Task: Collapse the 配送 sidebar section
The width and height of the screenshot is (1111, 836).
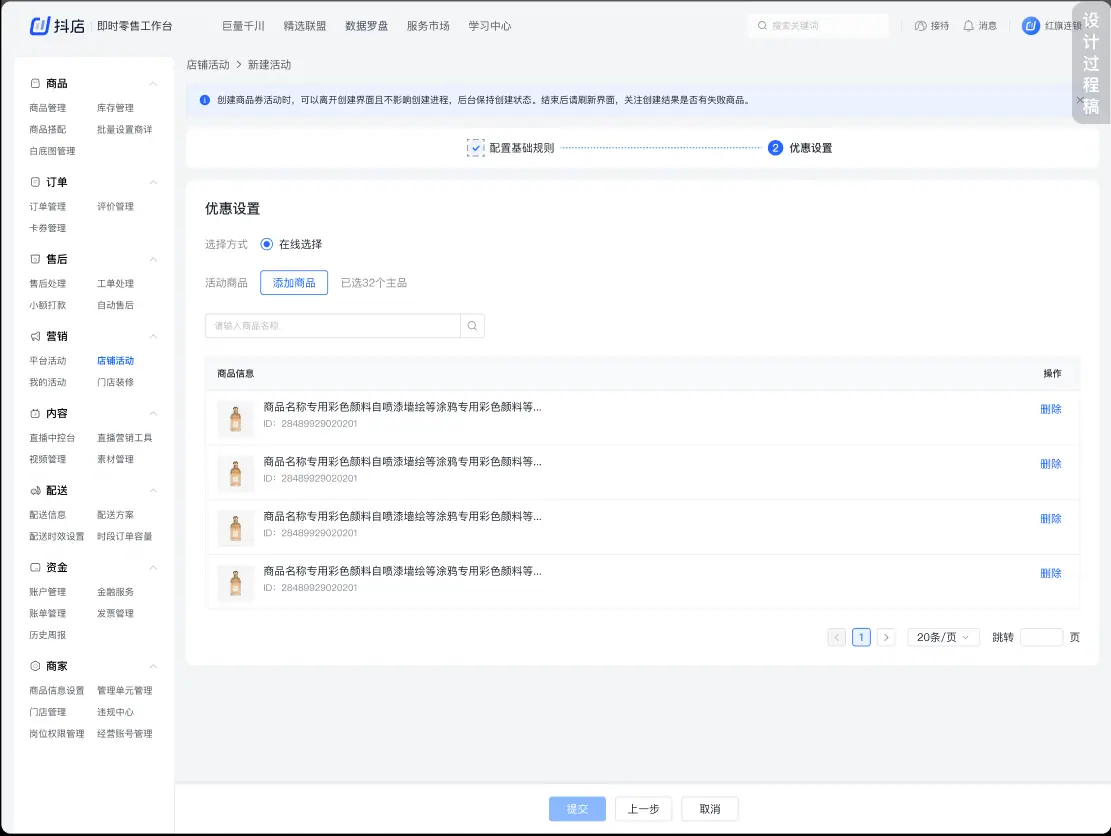Action: [153, 491]
